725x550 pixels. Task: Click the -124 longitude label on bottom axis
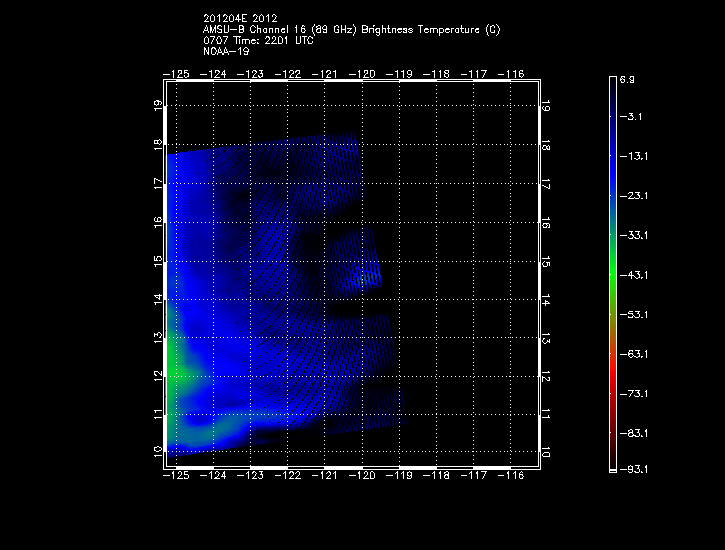click(213, 475)
